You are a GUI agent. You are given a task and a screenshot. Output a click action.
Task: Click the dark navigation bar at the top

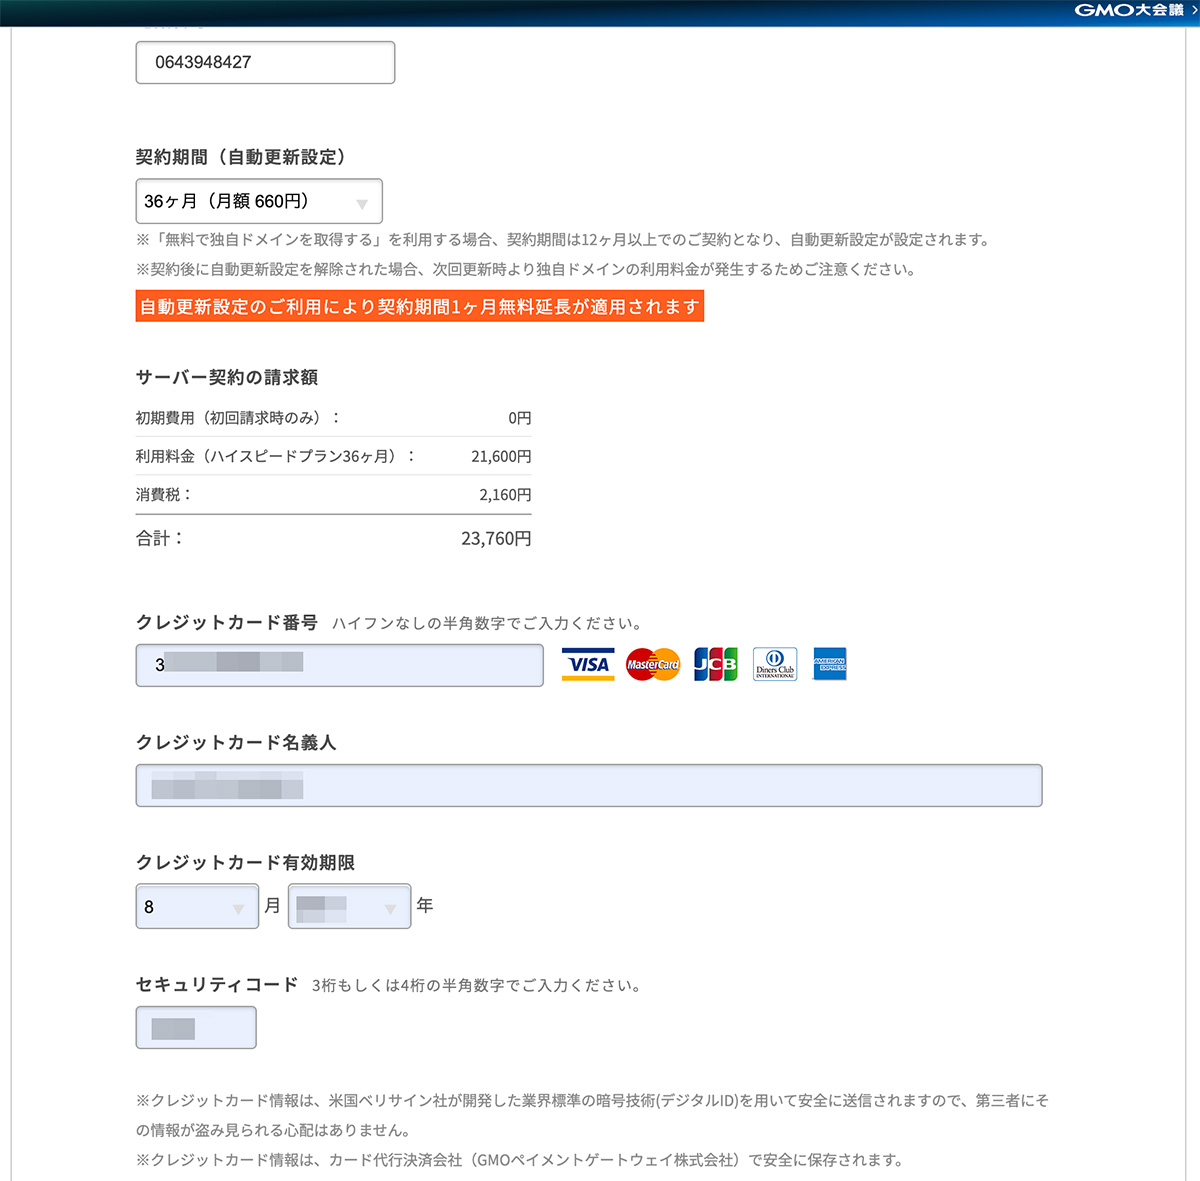tap(600, 10)
